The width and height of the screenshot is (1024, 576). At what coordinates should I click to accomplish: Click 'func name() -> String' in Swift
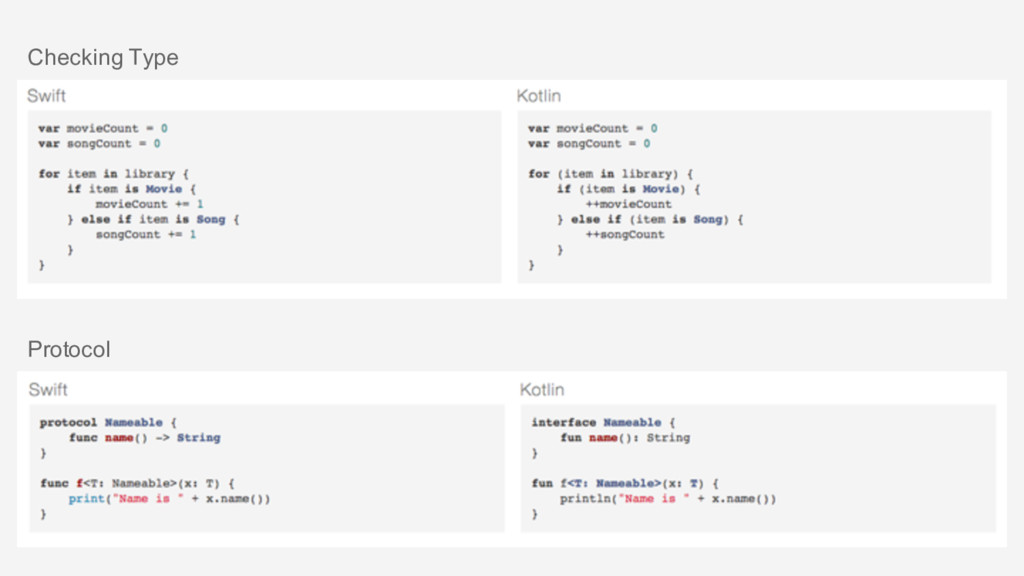click(145, 438)
